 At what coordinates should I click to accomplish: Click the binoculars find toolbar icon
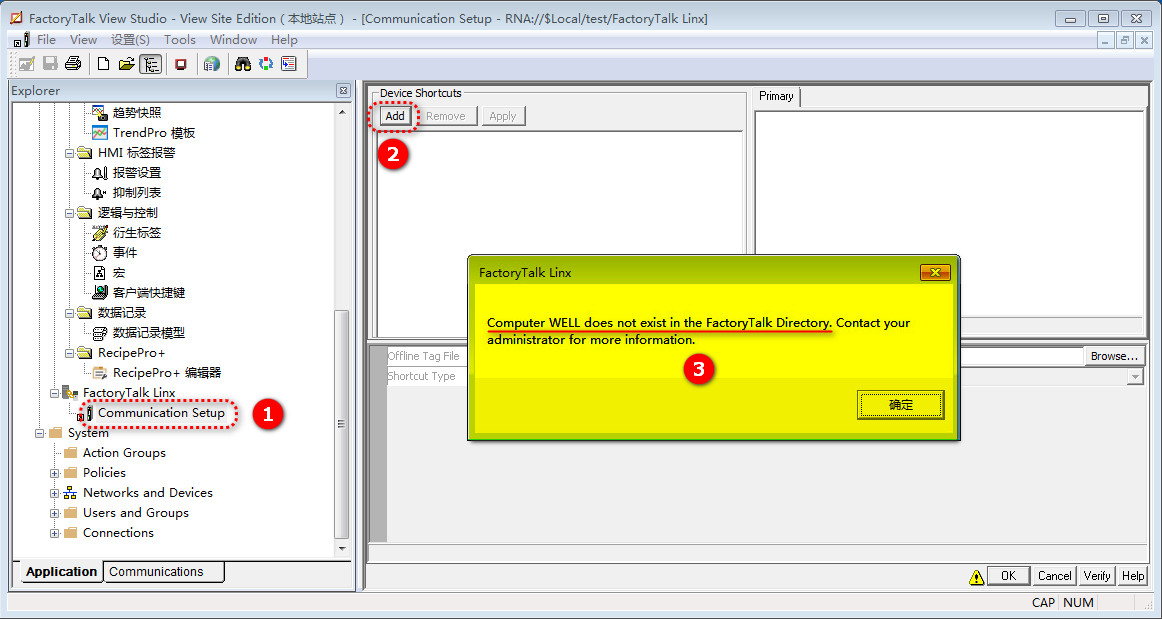242,64
